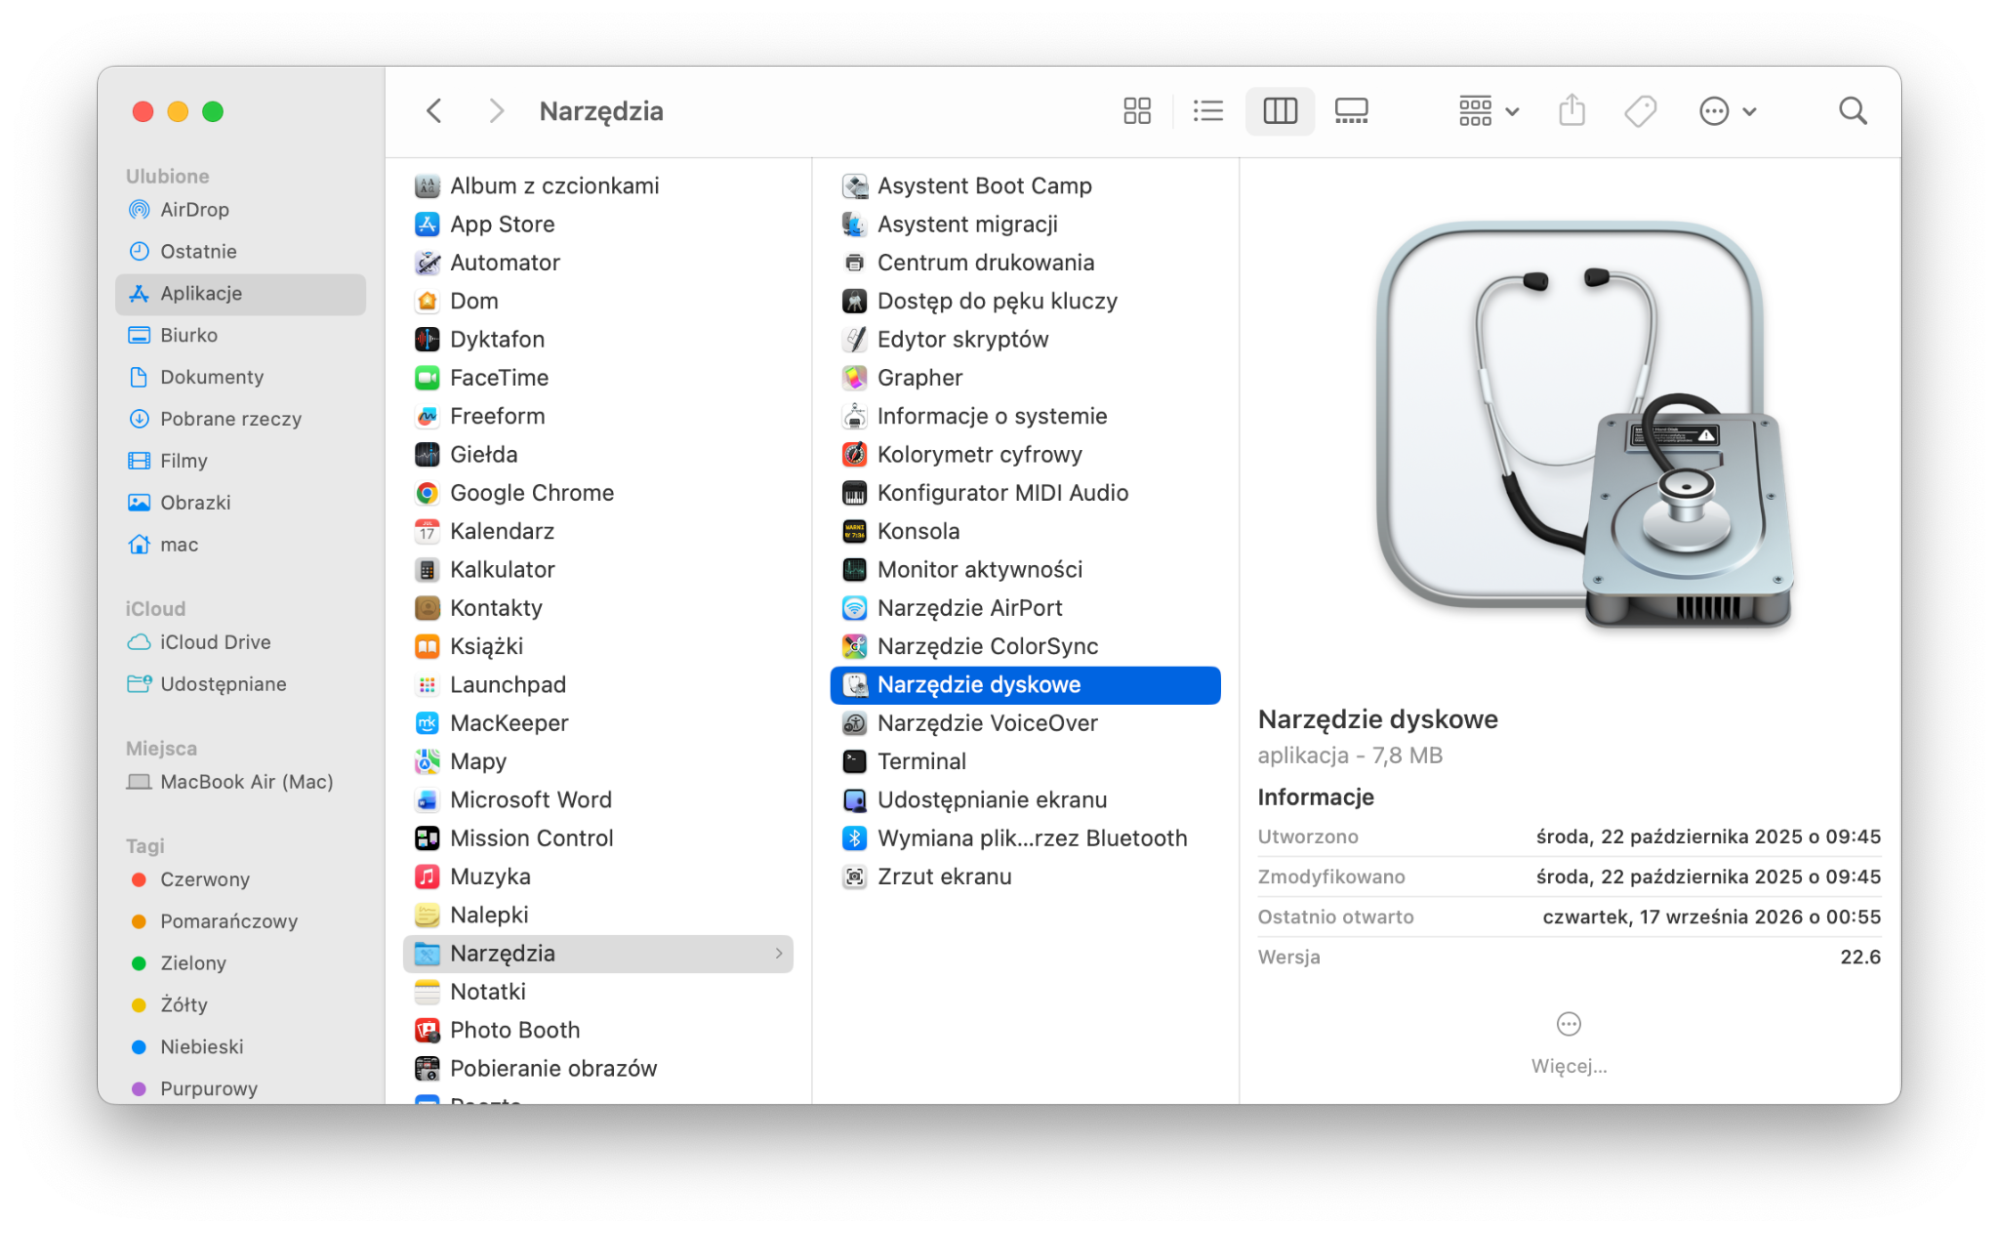Viewport: 1999px width, 1233px height.
Task: Open Biurko in sidebar
Action: 240,336
